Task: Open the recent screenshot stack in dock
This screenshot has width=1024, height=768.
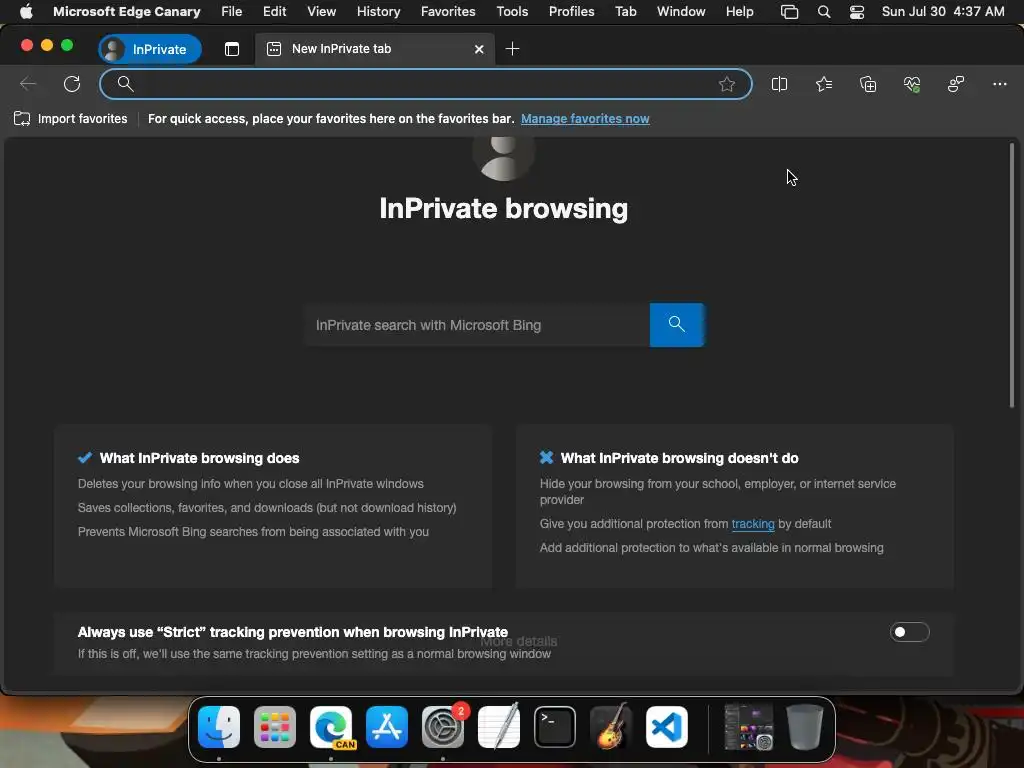Action: click(748, 727)
